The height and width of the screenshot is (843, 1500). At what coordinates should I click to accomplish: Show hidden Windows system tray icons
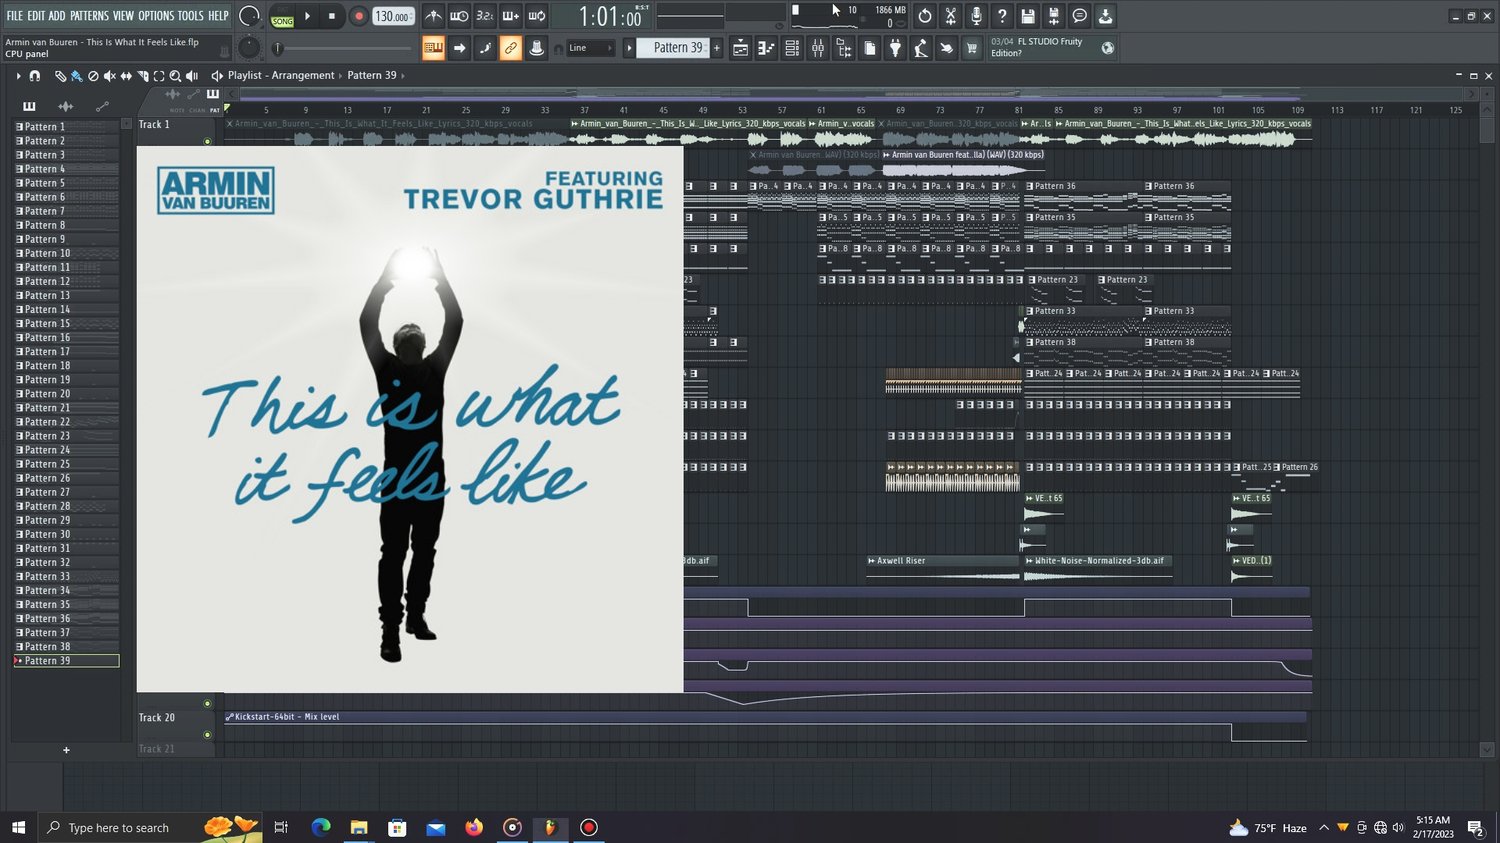1324,828
